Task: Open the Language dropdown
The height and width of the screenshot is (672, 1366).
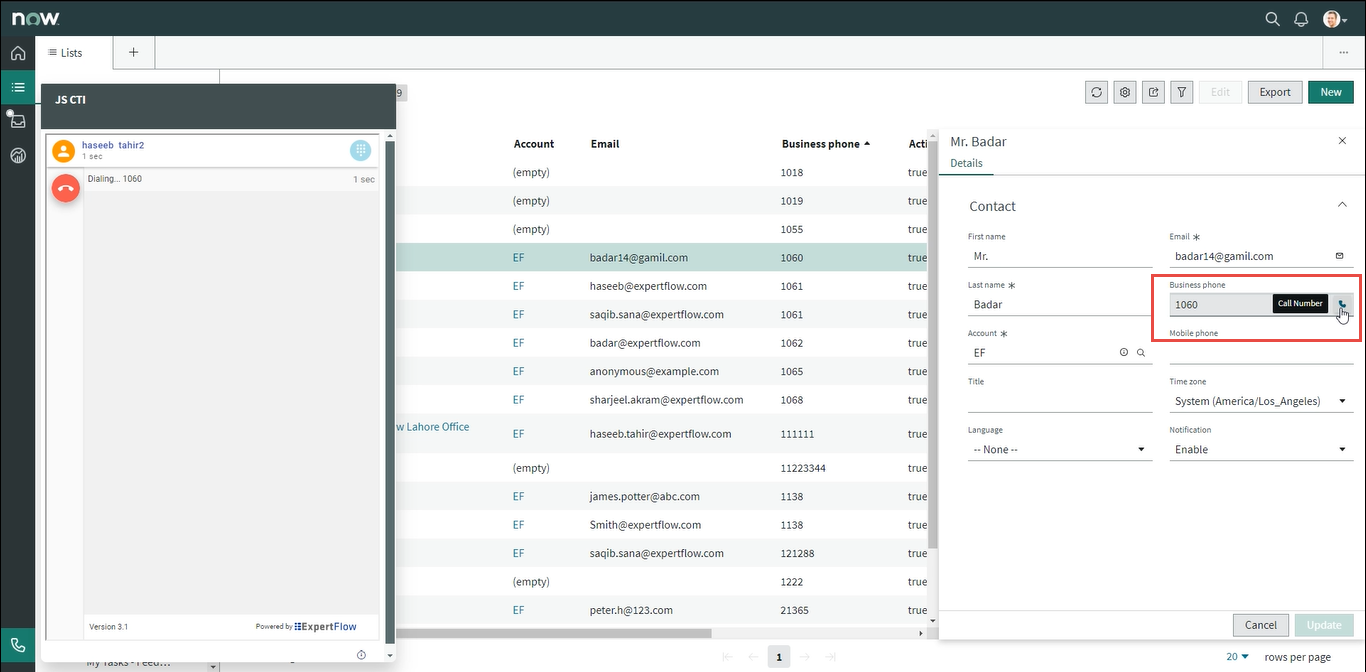Action: [1059, 450]
